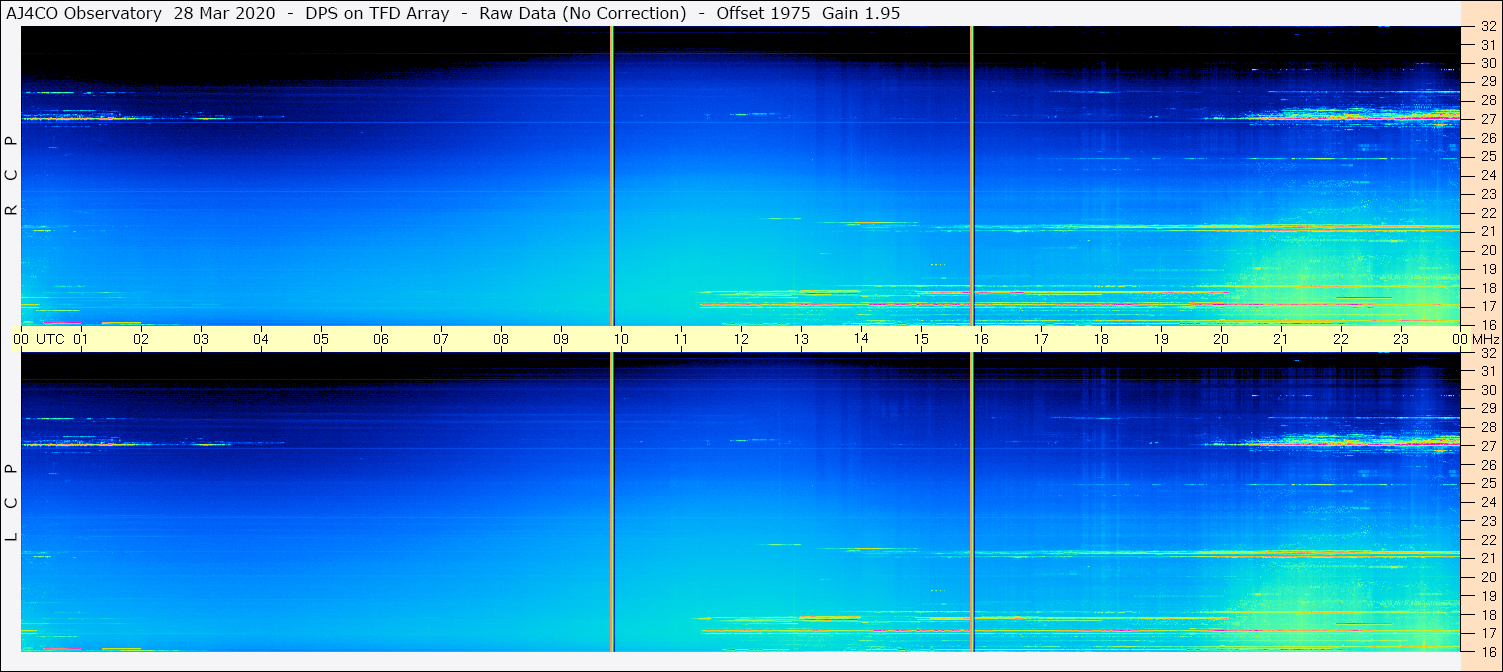Screen dimensions: 1503x672
Task: Click LCP vertical marker line just before 10 UTC
Action: click(x=611, y=502)
